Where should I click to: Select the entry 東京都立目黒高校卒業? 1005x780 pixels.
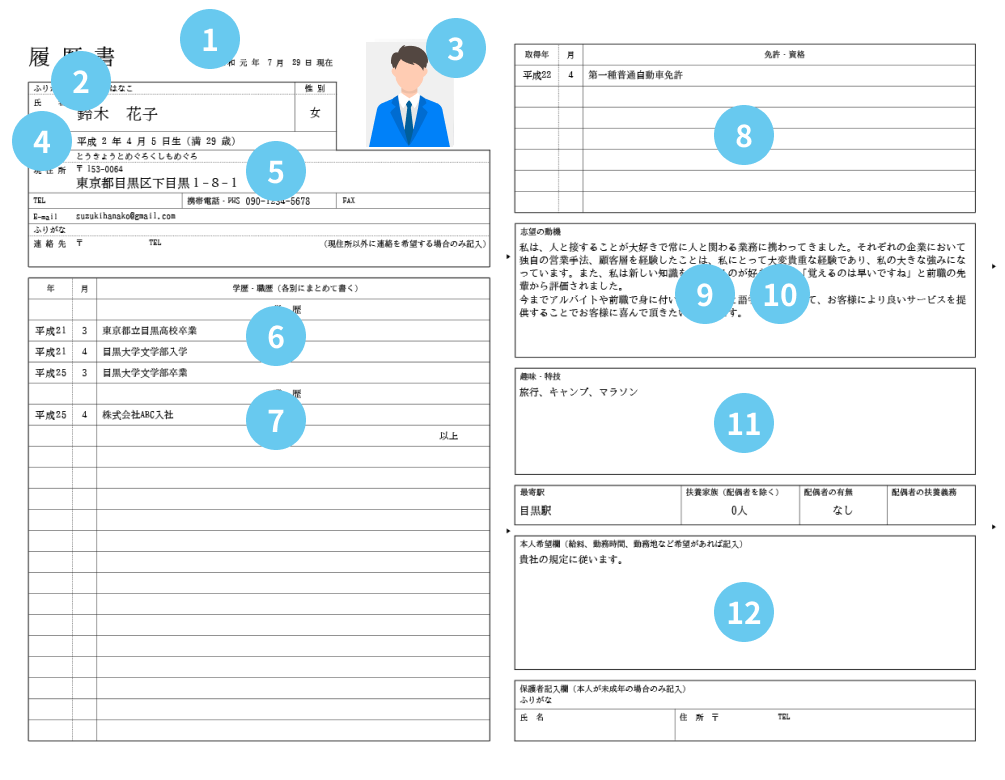pyautogui.click(x=150, y=331)
